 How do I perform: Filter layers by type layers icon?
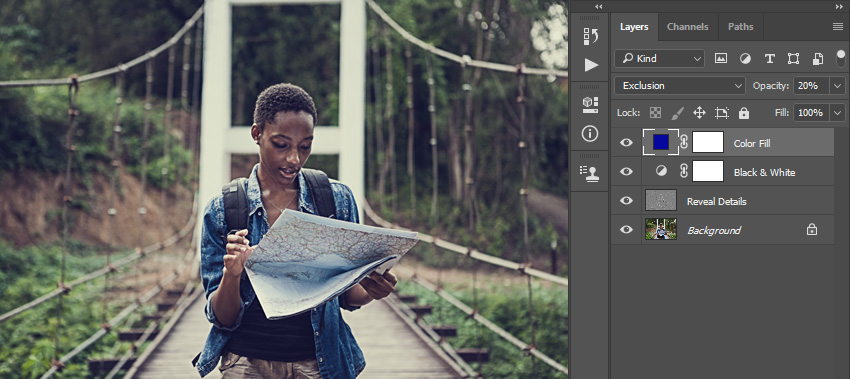point(769,59)
